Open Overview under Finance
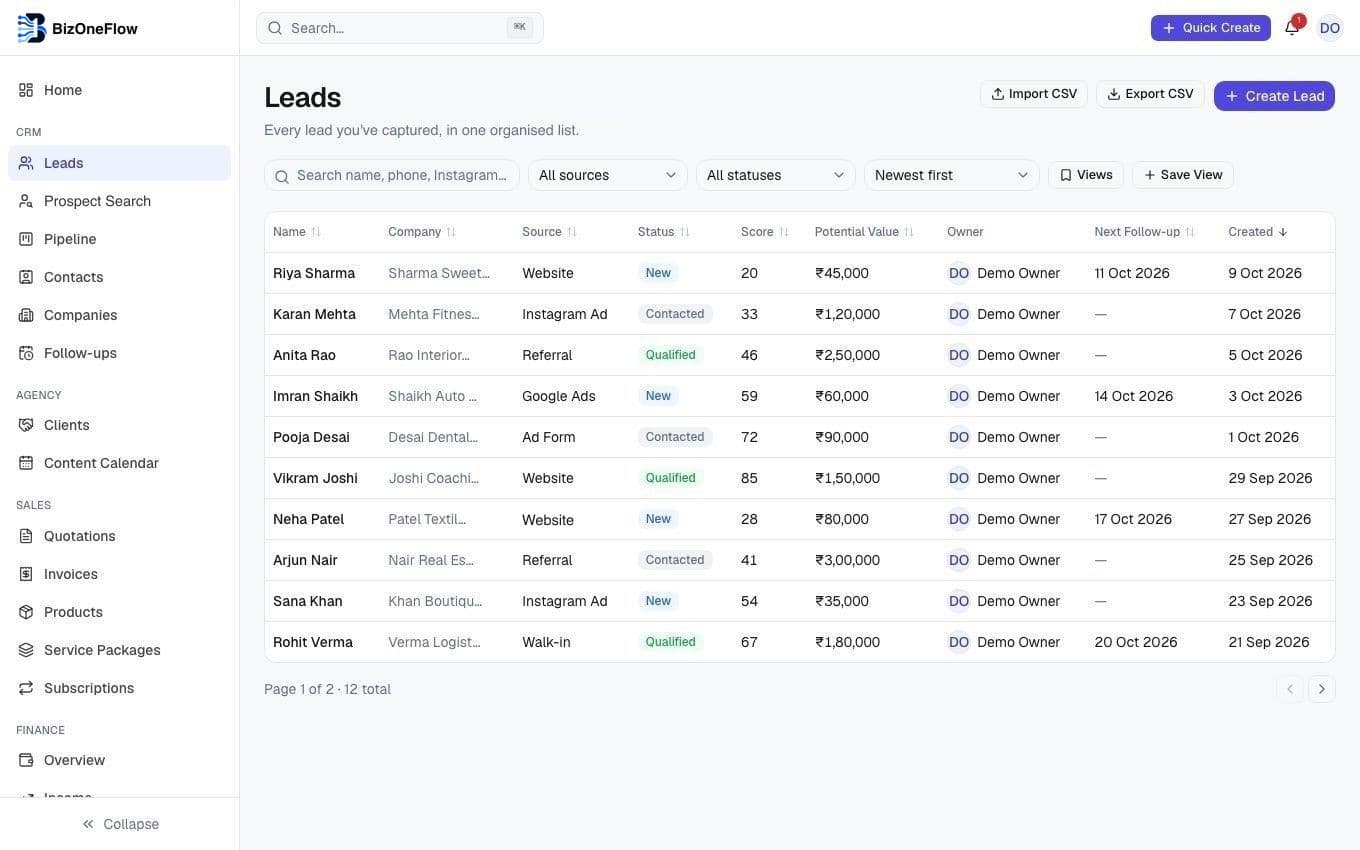1360x850 pixels. [x=119, y=760]
